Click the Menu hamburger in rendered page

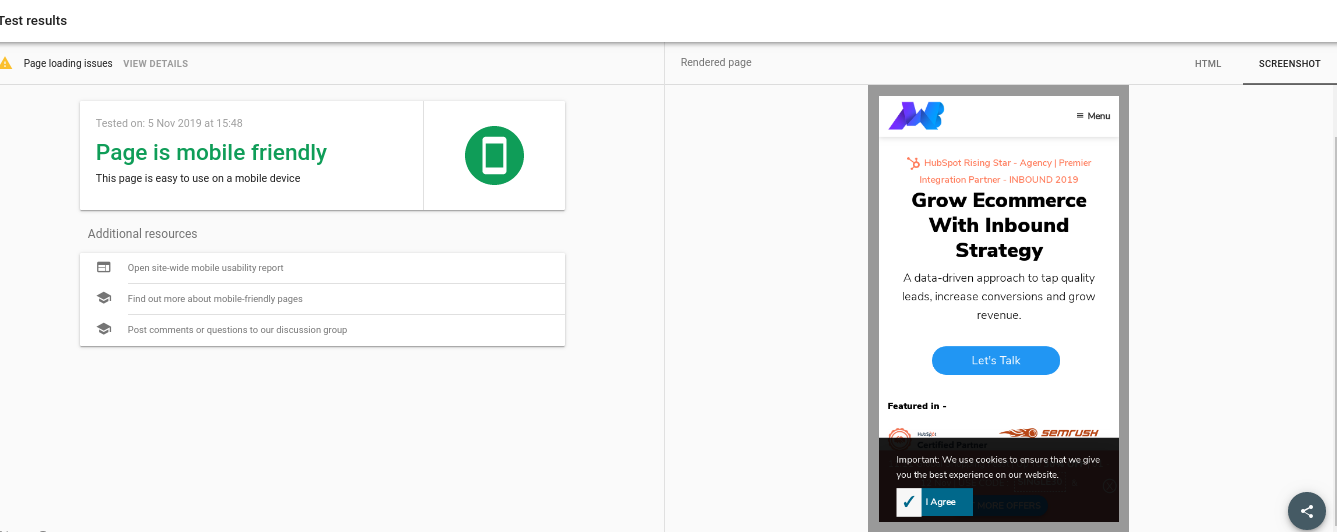[1093, 116]
